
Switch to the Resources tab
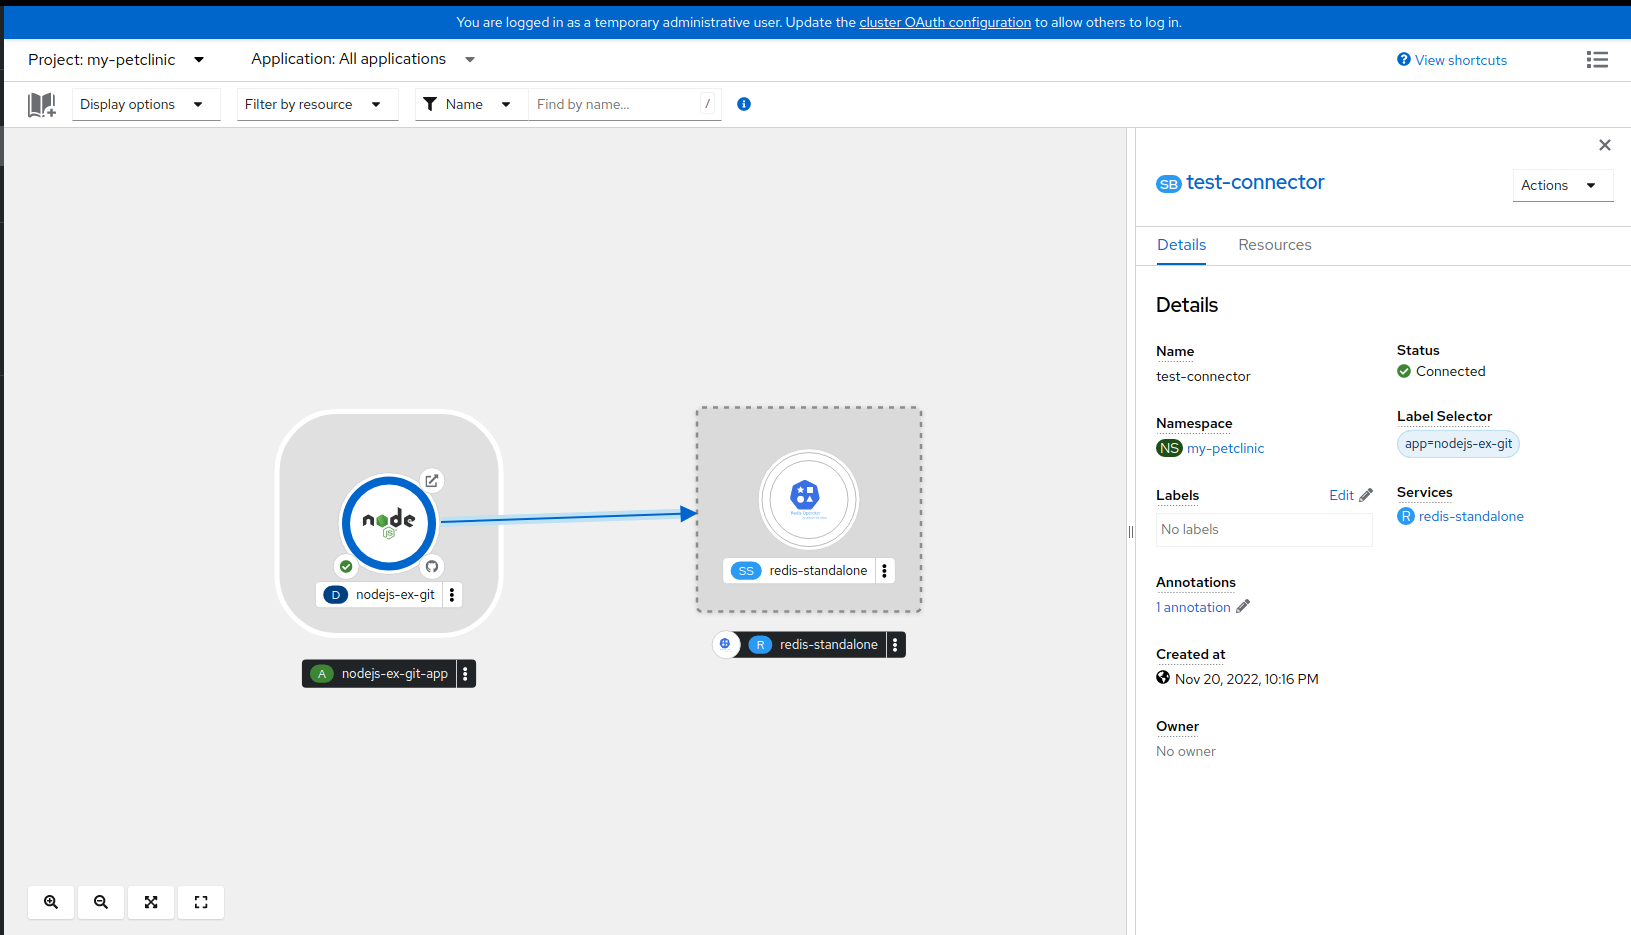1274,245
